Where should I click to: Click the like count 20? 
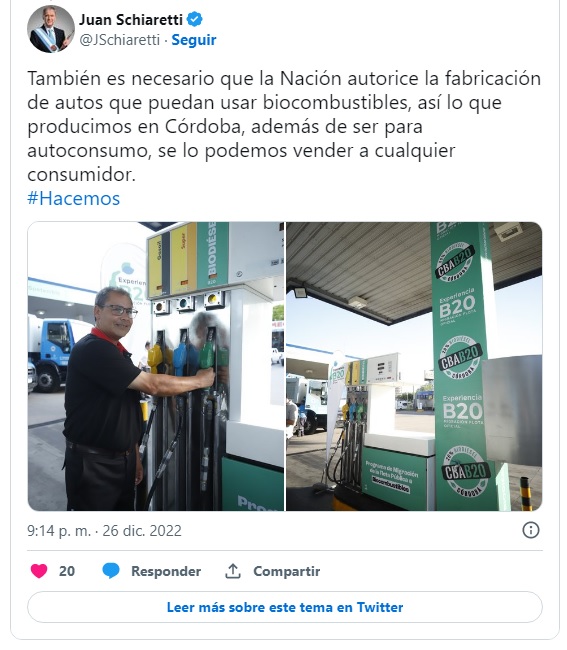tap(67, 571)
